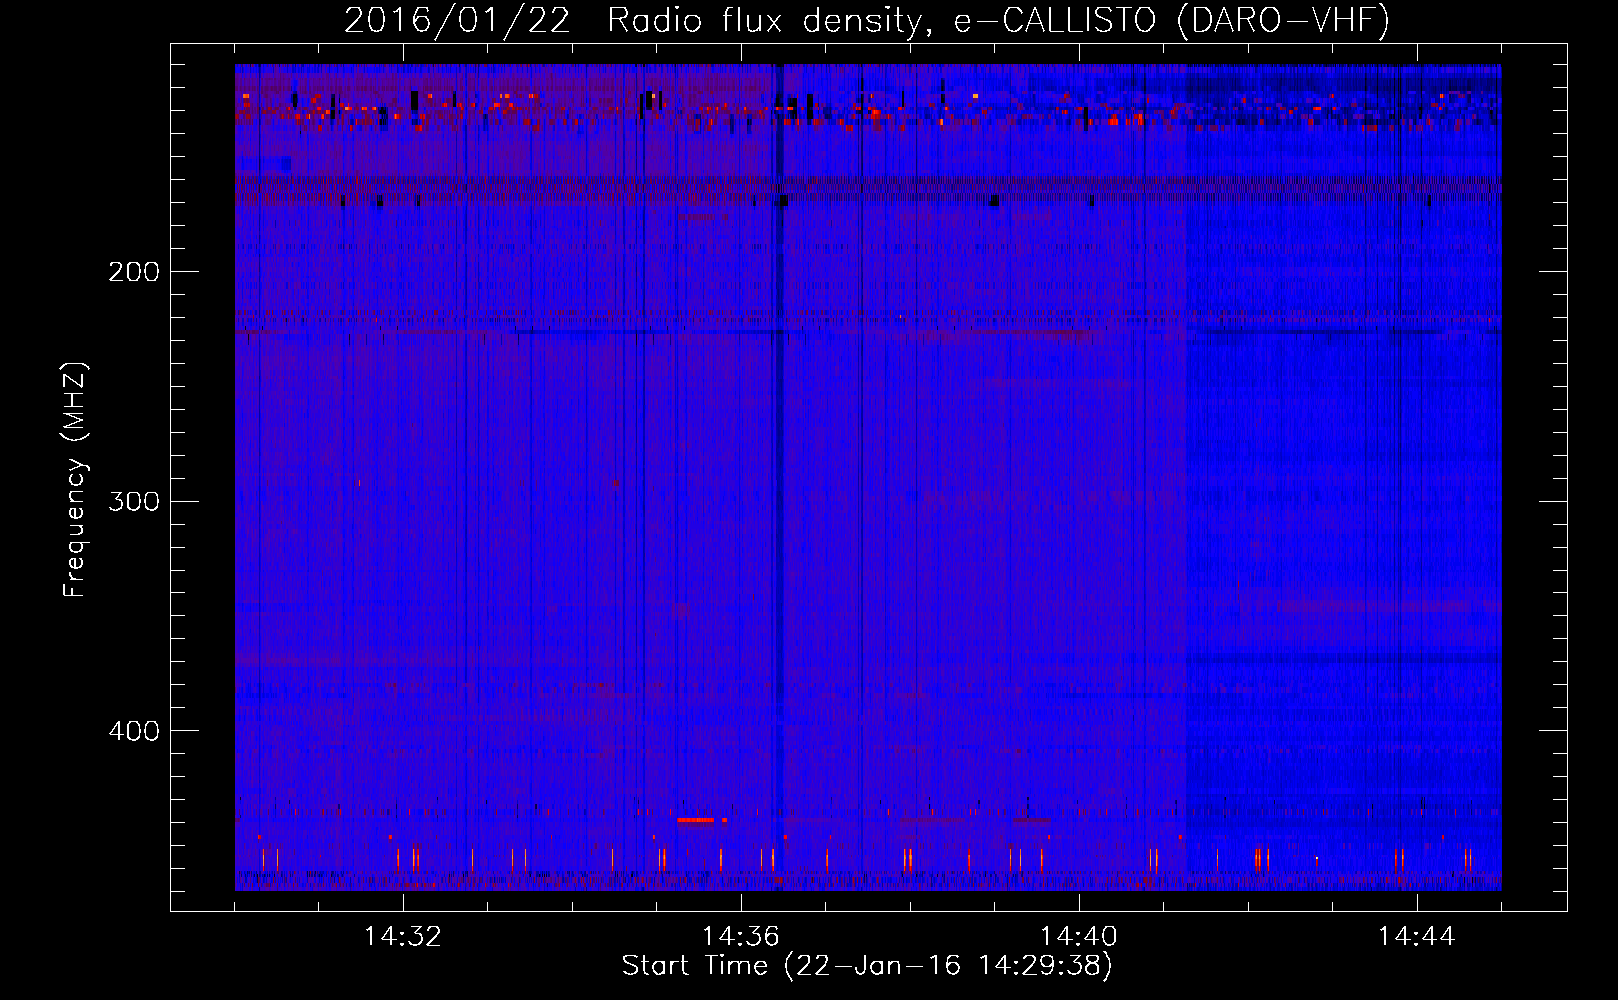This screenshot has width=1618, height=1000.
Task: Select the 300 frequency tick label
Action: pyautogui.click(x=134, y=501)
